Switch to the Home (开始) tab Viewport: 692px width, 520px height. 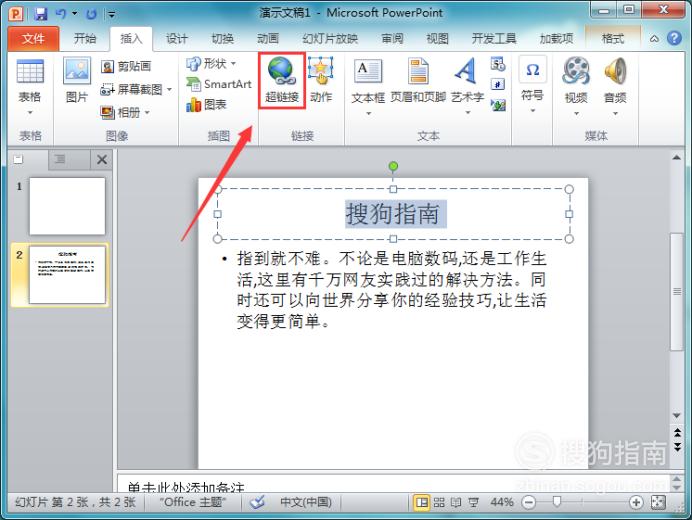coord(85,39)
